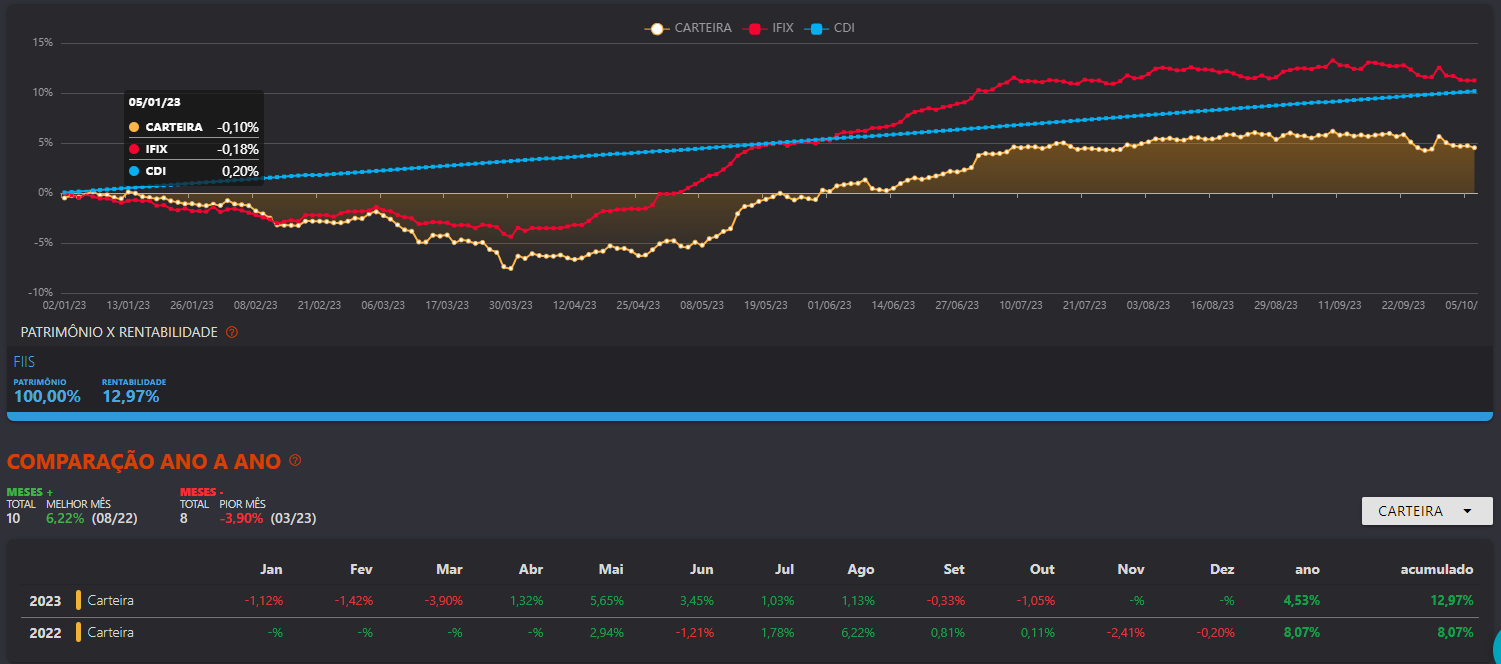Viewport: 1501px width, 664px height.
Task: Click the 2023 October value -1,05%
Action: (1035, 601)
